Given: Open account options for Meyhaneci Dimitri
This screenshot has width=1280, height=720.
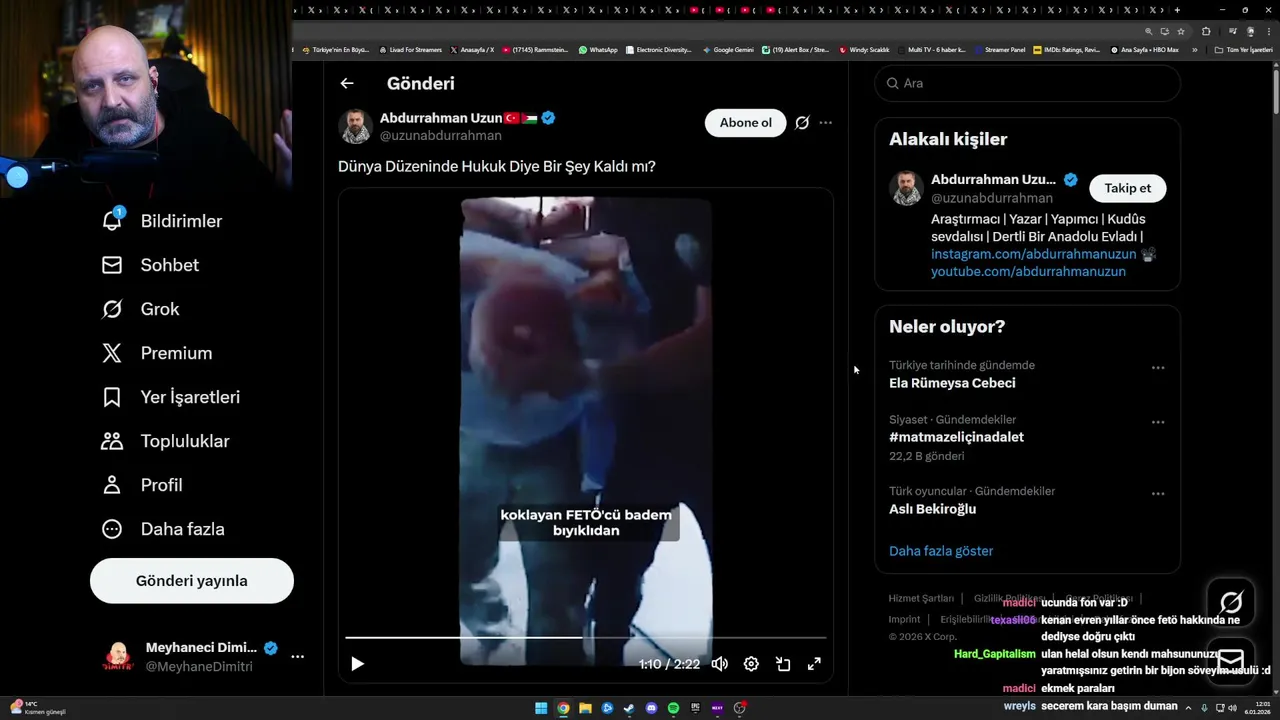Looking at the screenshot, I should pos(297,657).
